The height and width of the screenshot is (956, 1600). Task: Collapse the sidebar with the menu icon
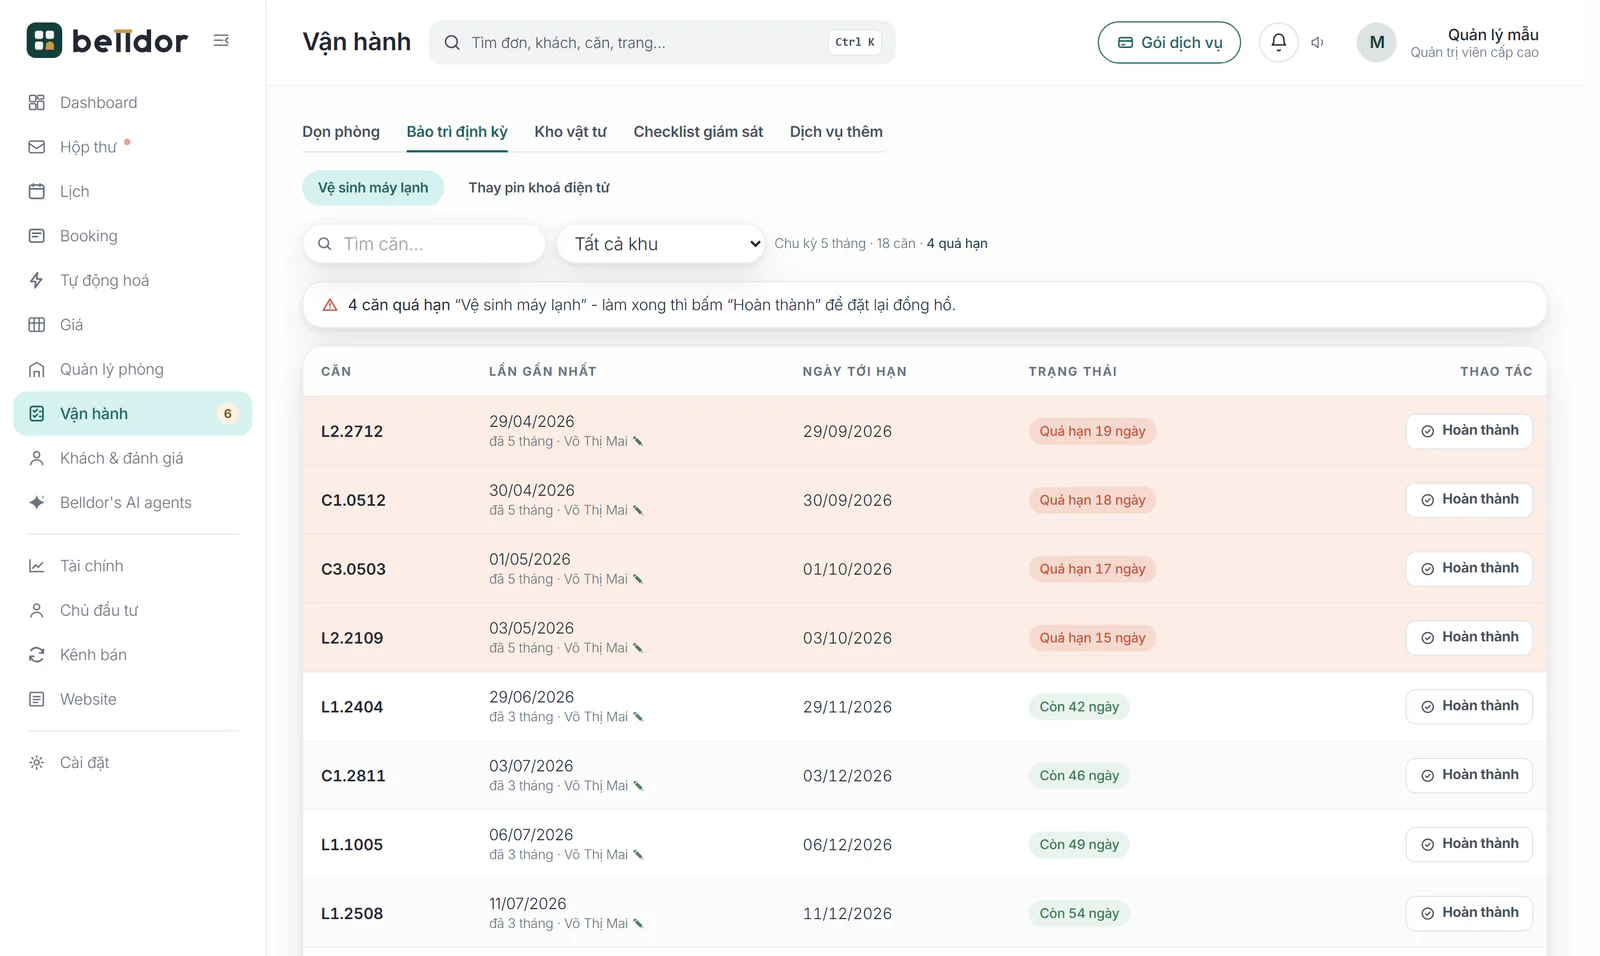point(221,40)
